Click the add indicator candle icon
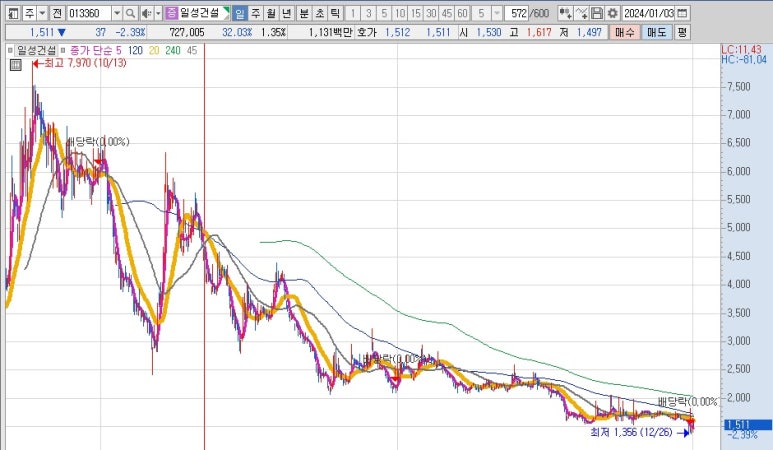Screen dimensions: 773x450 pos(565,13)
